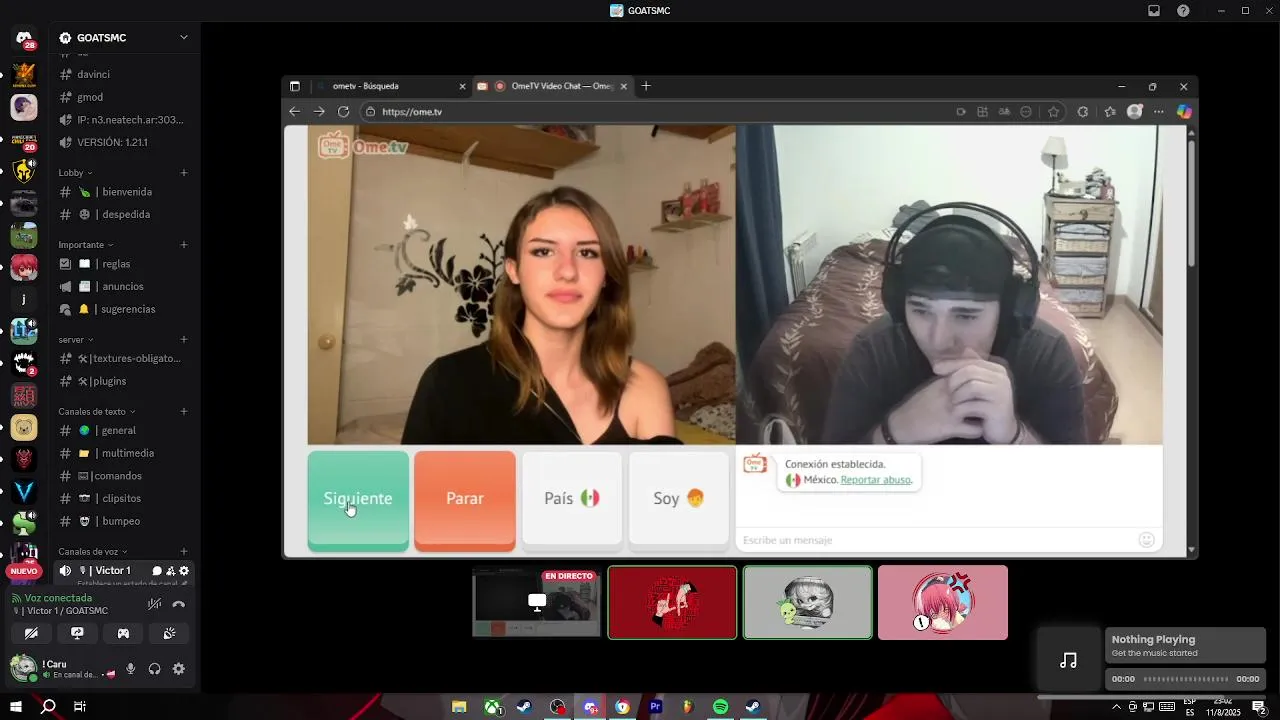
Task: Open the chat of voice channel Victor 1
Action: click(157, 571)
